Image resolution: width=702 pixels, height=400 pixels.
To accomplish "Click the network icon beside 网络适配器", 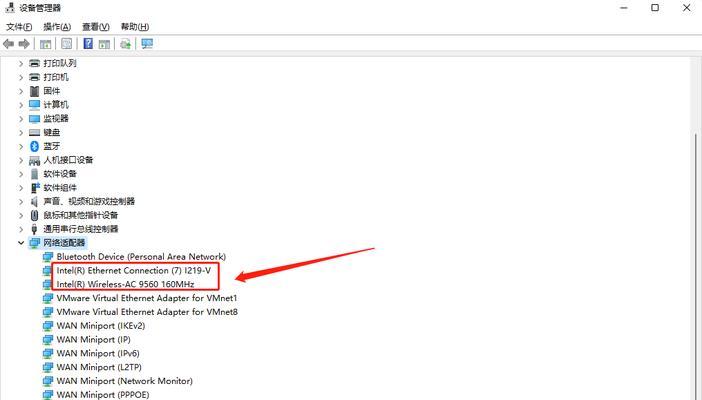I will tap(34, 243).
